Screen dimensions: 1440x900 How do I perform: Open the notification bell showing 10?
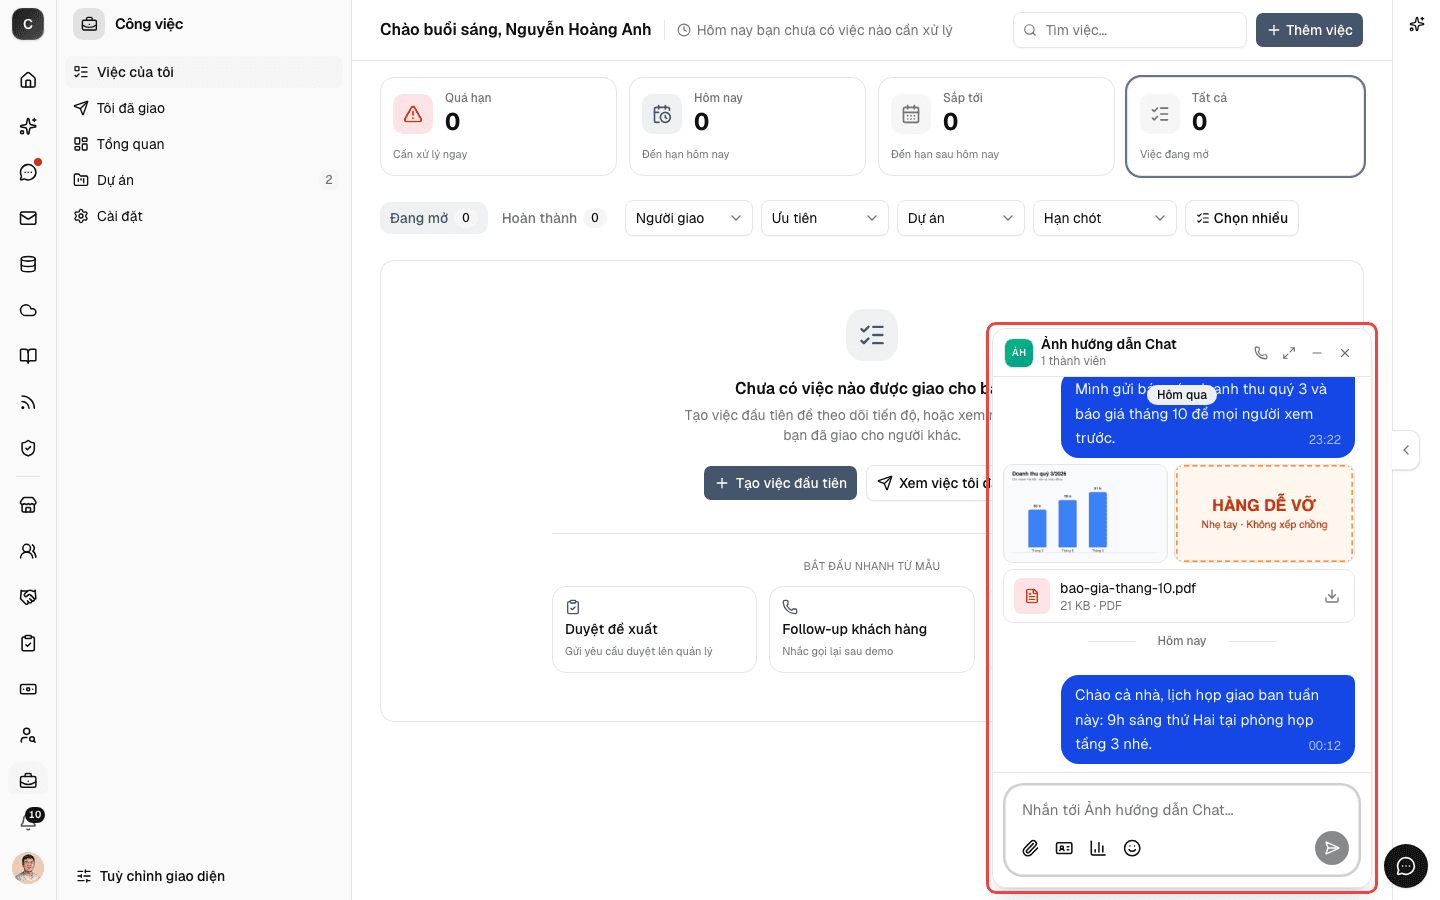(28, 821)
